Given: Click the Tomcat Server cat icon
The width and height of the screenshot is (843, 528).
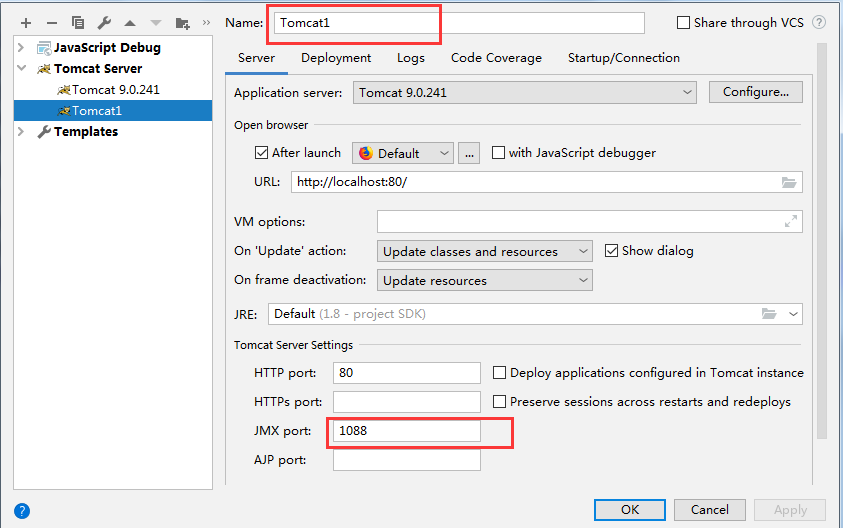Looking at the screenshot, I should click(44, 69).
